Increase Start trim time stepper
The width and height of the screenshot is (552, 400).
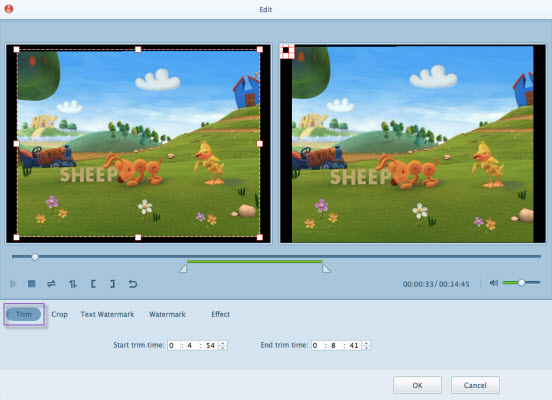pos(223,343)
